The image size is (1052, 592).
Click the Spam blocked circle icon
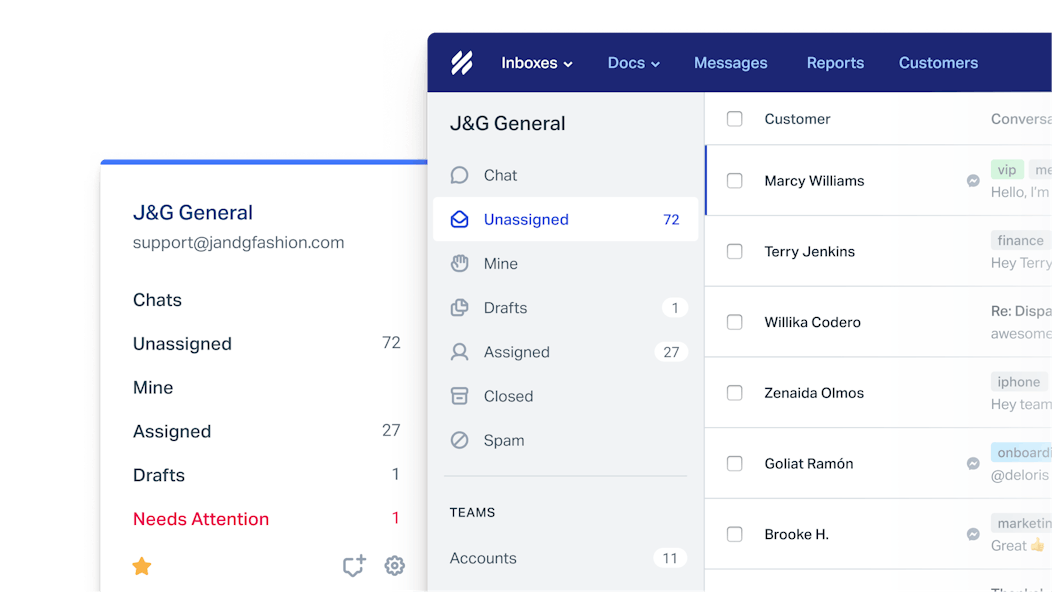(460, 440)
